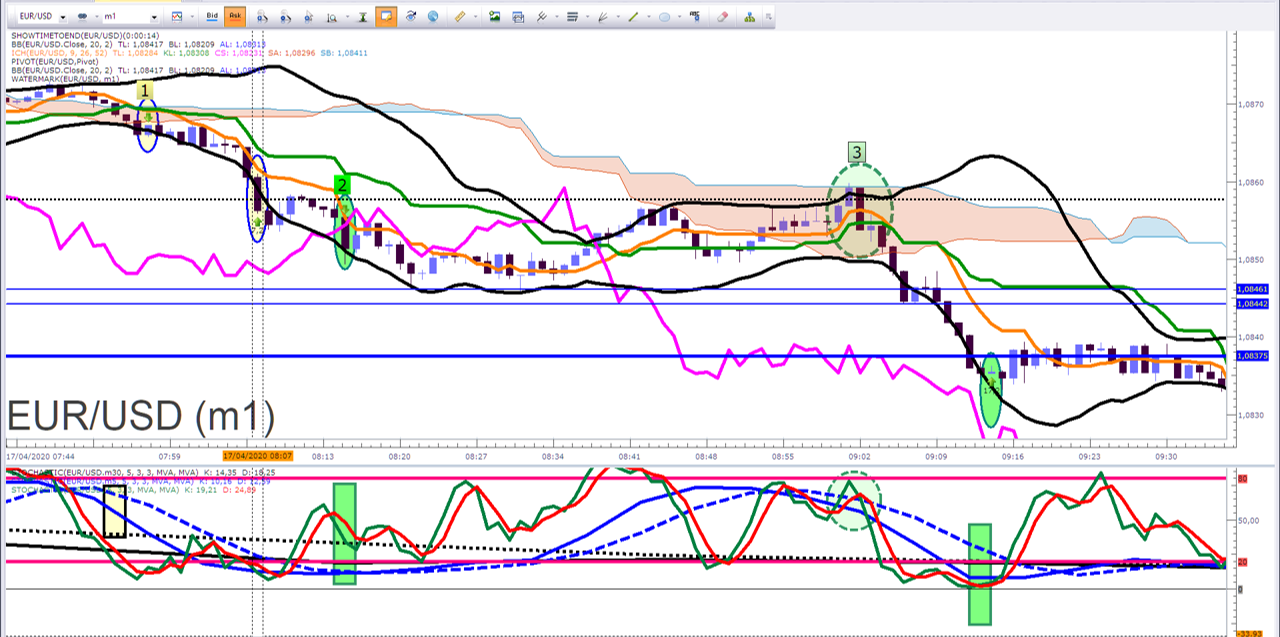Toggle the highlighted Ask price button
Viewport: 1280px width, 637px height.
click(235, 16)
